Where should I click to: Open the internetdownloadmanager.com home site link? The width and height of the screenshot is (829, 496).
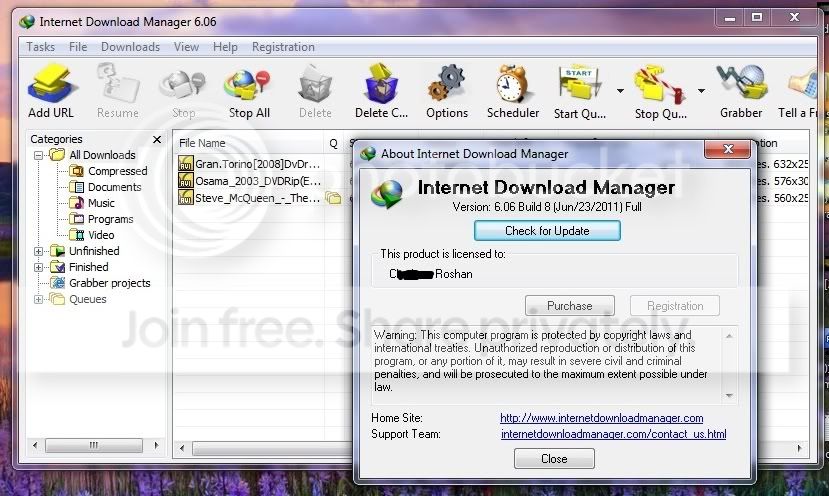pyautogui.click(x=602, y=418)
